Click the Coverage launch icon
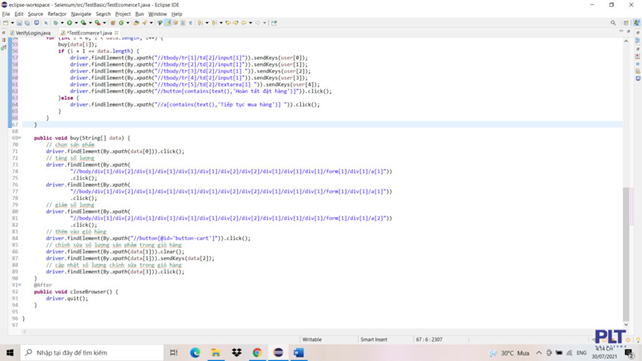642x361 pixels. coord(83,23)
